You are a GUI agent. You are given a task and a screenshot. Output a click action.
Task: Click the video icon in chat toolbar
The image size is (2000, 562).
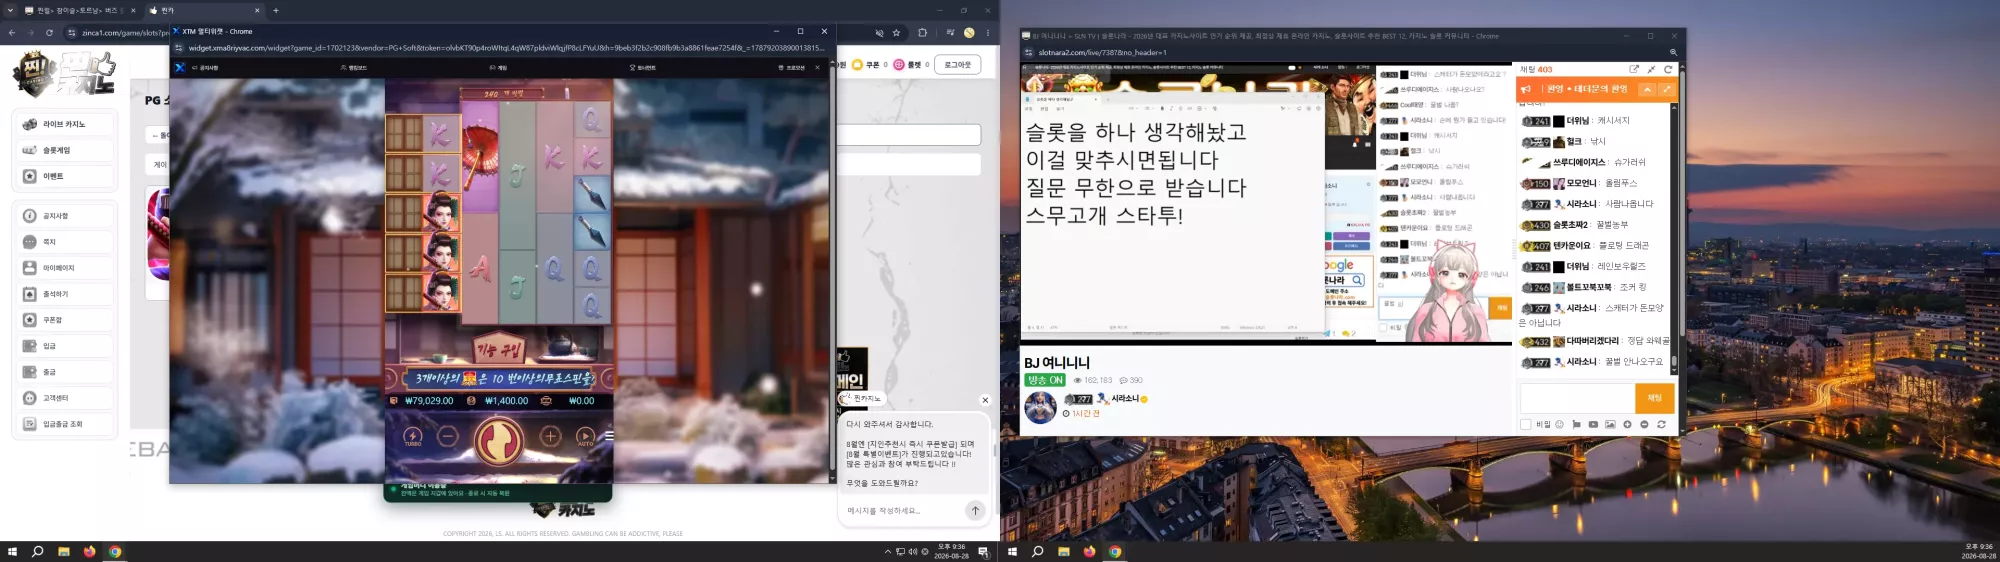point(1593,424)
